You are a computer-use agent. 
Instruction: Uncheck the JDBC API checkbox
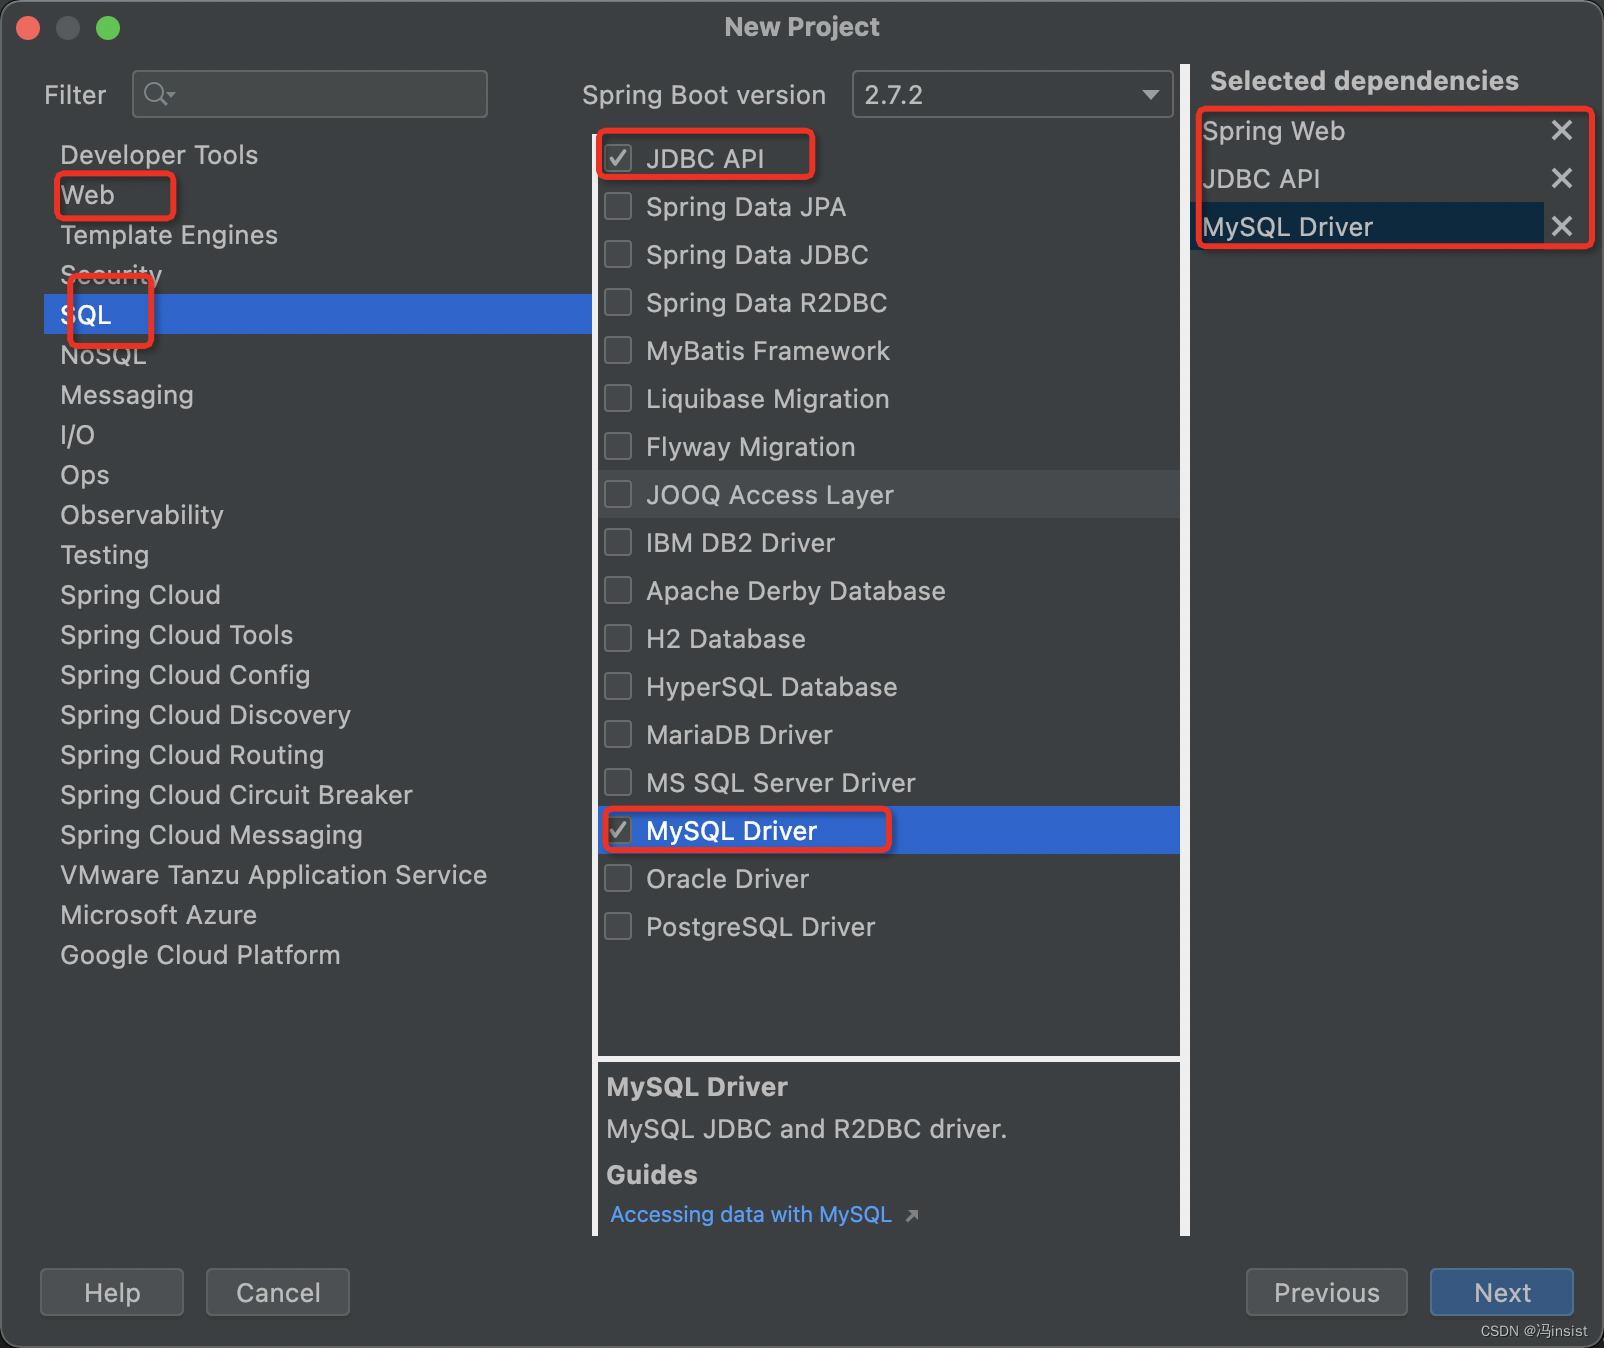618,156
